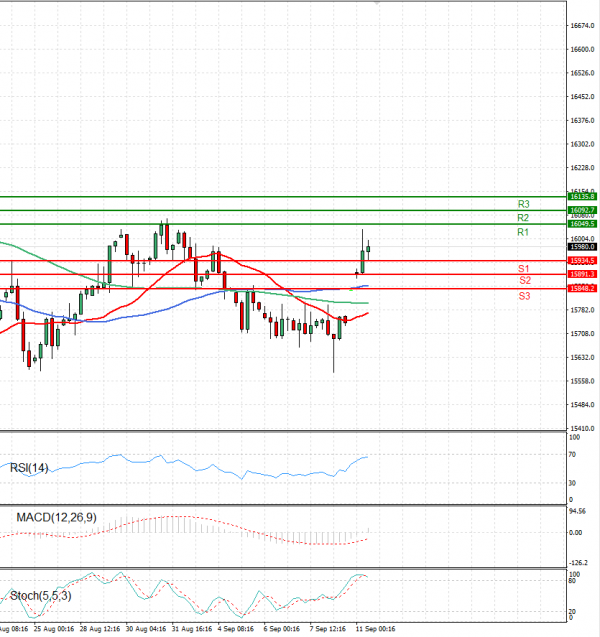
Task: Click the 15782.0 price axis value
Action: tap(583, 310)
